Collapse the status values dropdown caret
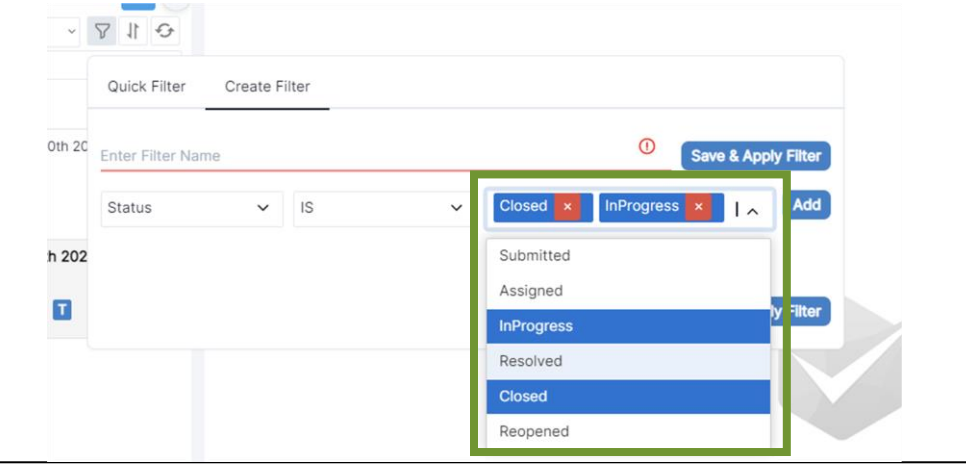The width and height of the screenshot is (966, 466). point(753,210)
